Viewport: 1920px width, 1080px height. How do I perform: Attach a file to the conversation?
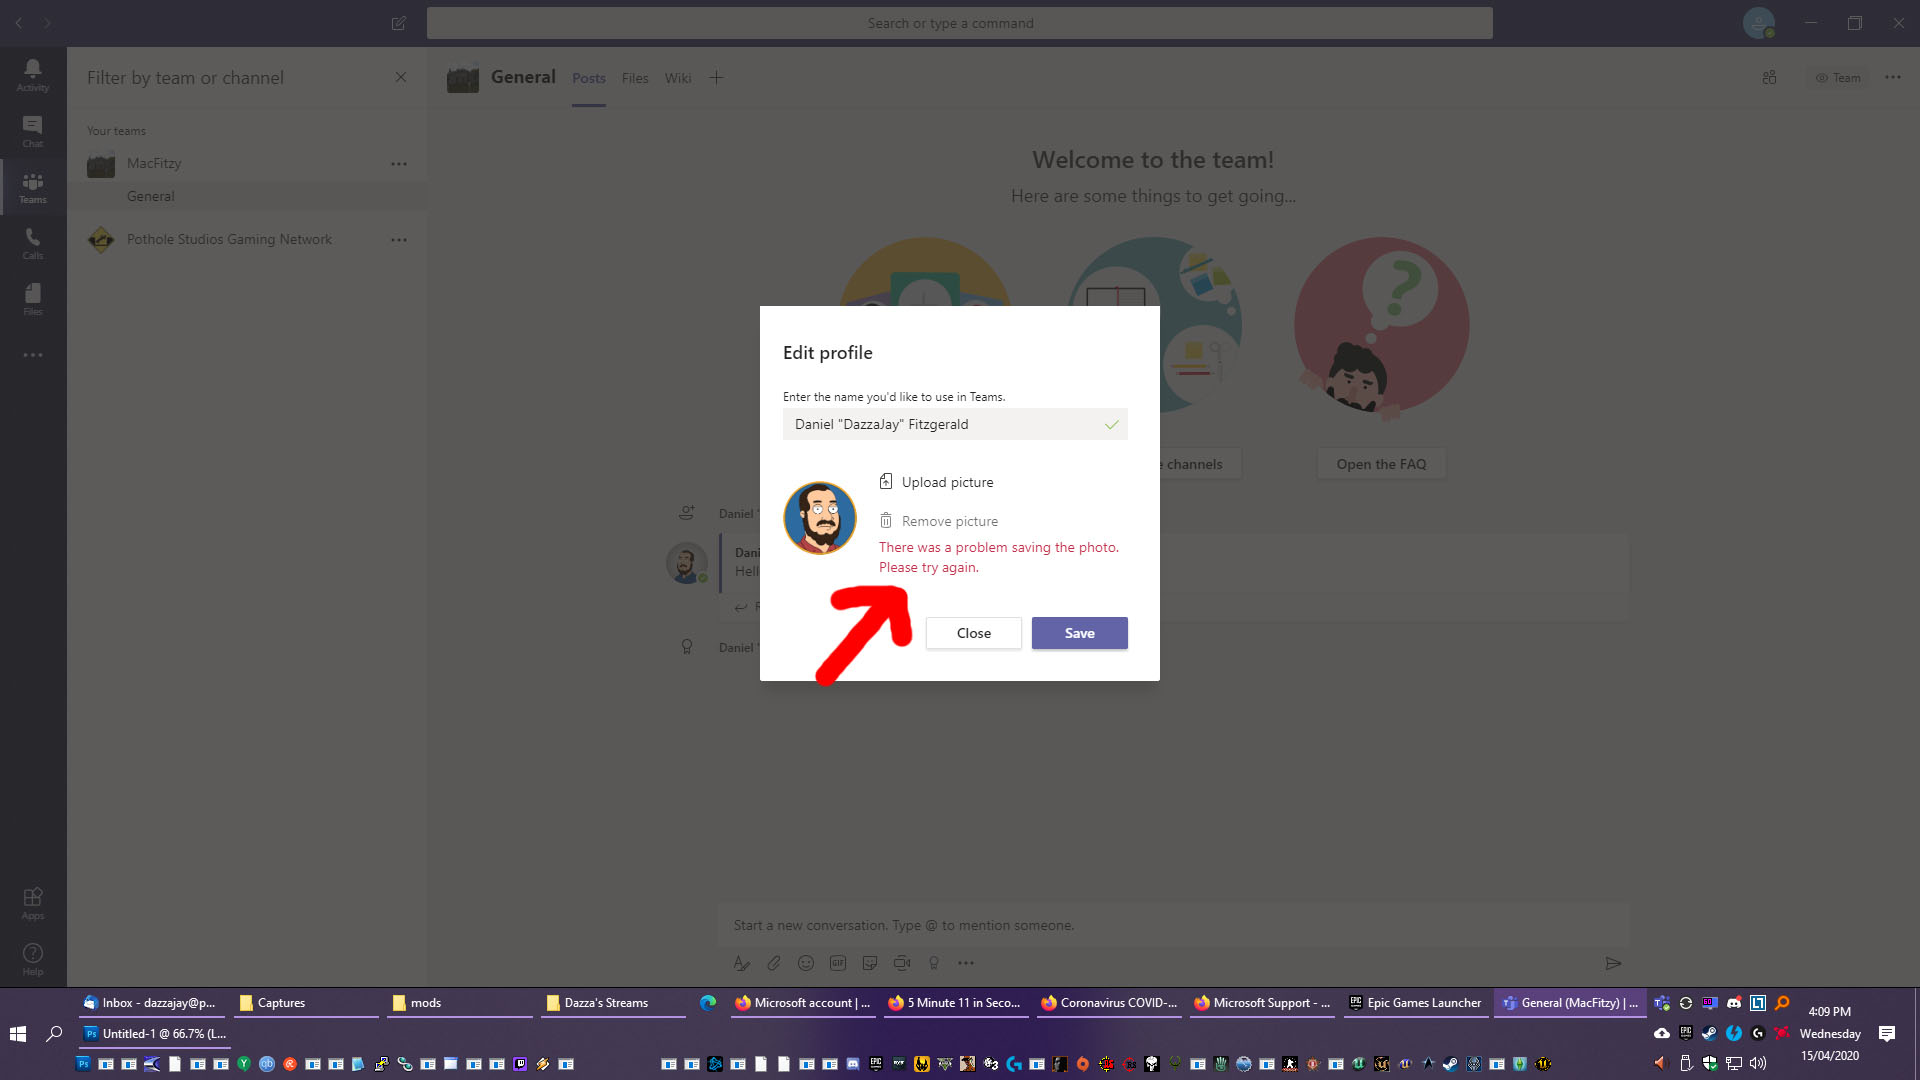[773, 963]
